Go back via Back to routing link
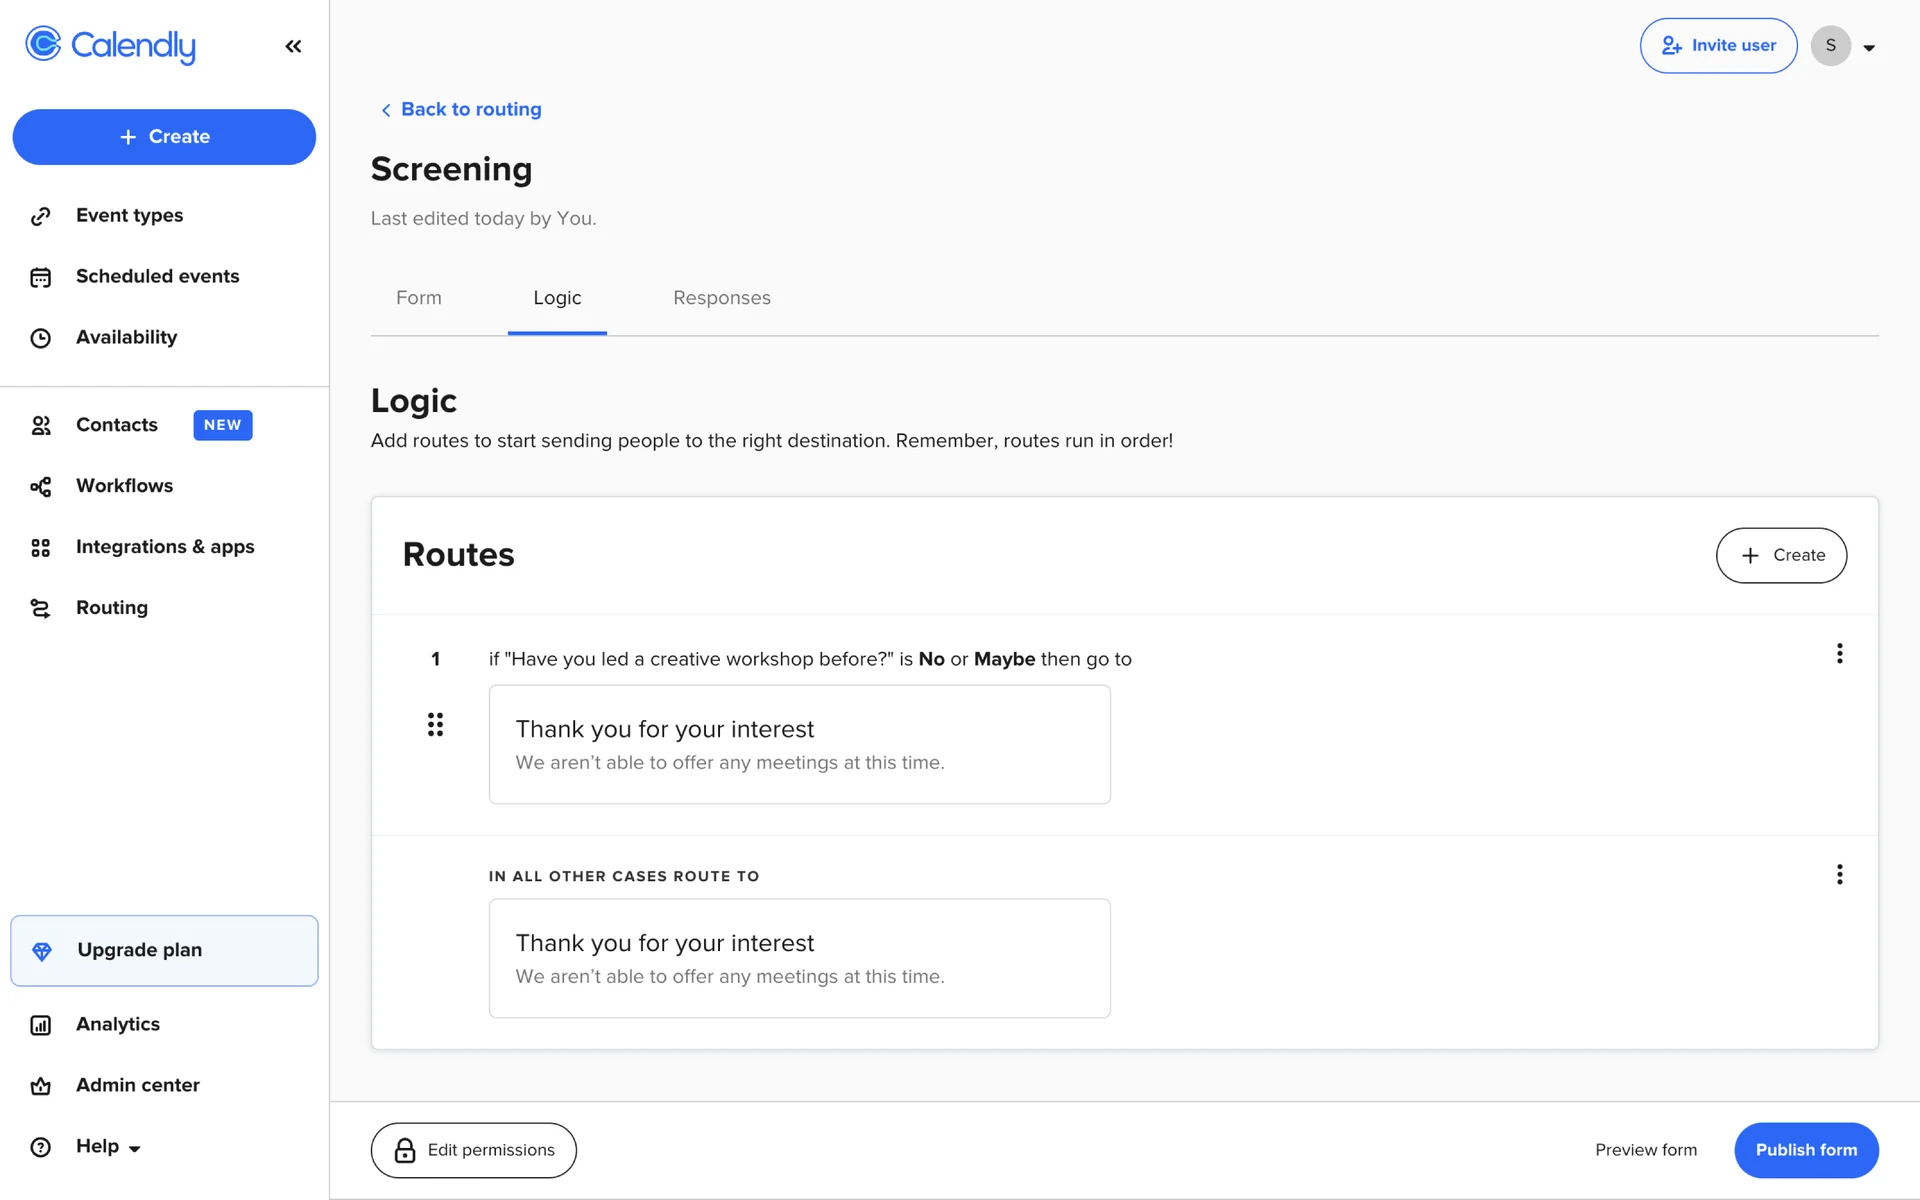 pos(470,109)
